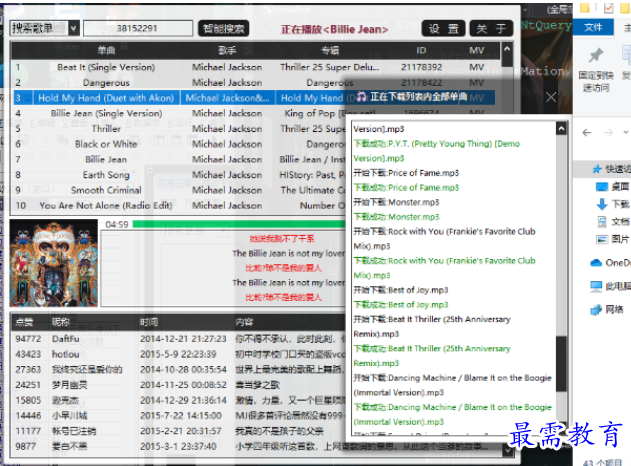Select the Earth Song row
Viewport: 631px width, 466px height.
(x=177, y=175)
